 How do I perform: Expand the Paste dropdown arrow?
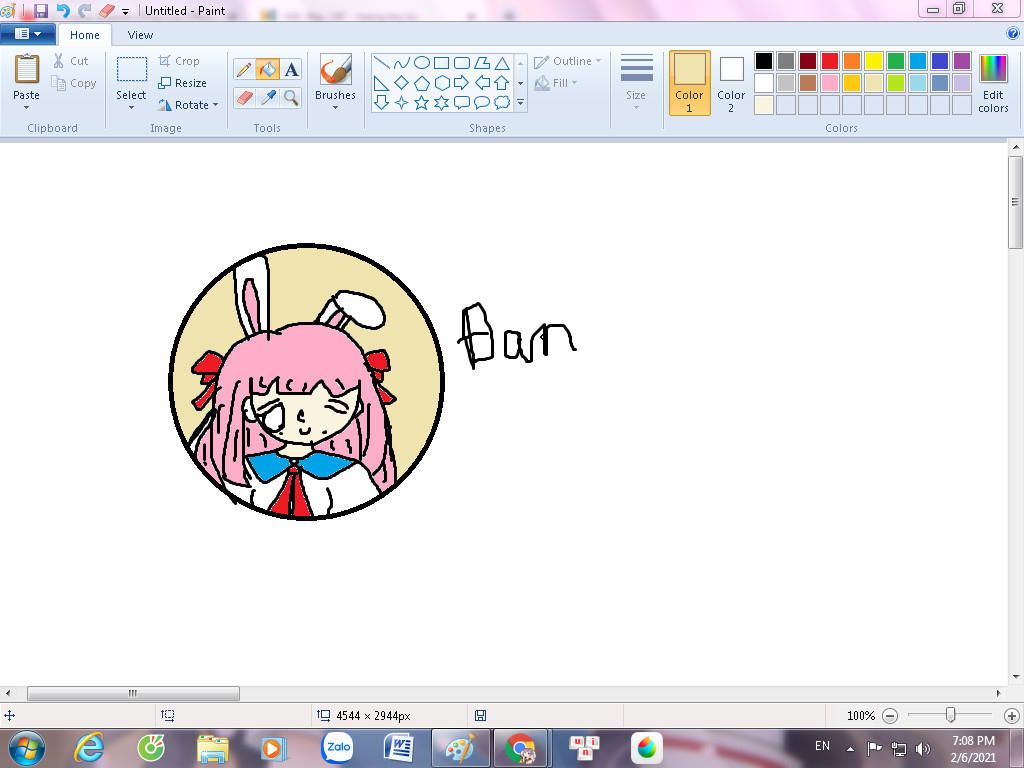tap(27, 107)
